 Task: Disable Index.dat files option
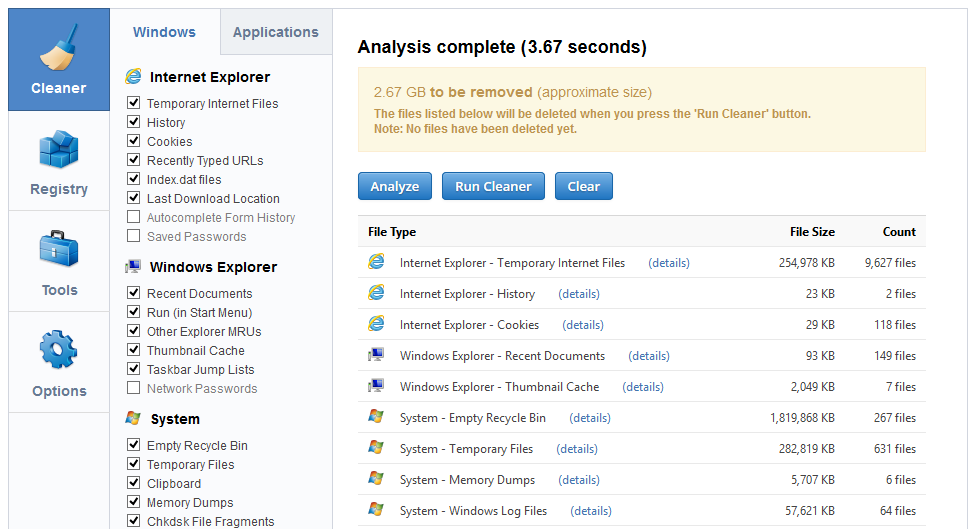point(133,179)
